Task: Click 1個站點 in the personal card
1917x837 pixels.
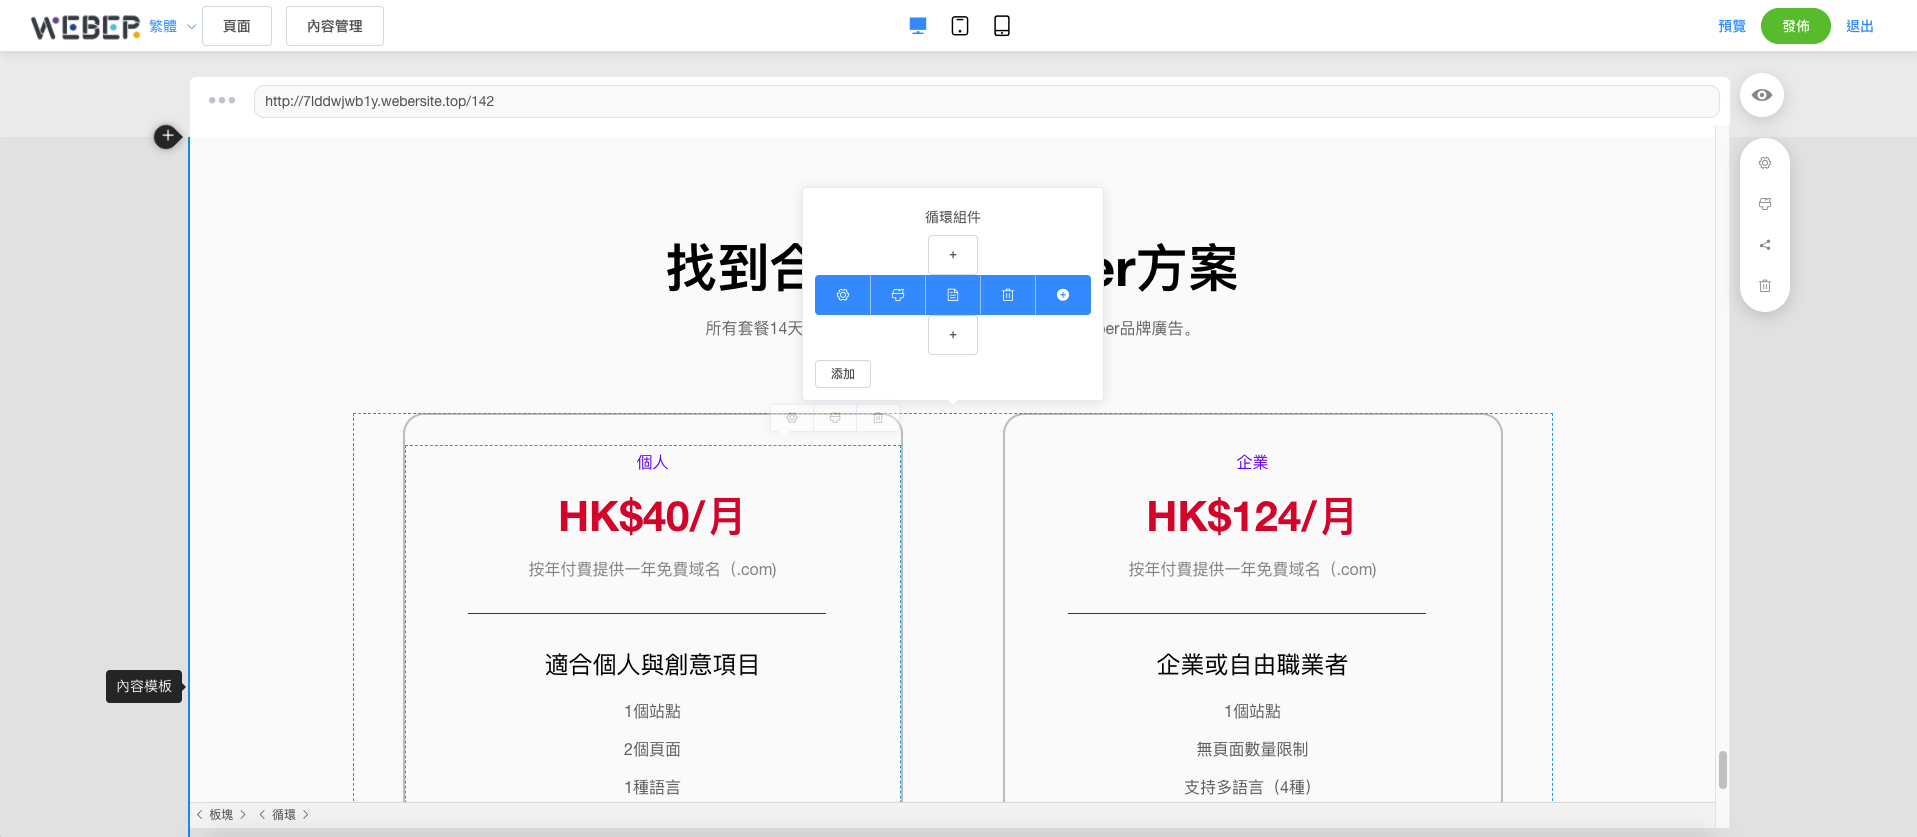Action: click(x=652, y=711)
